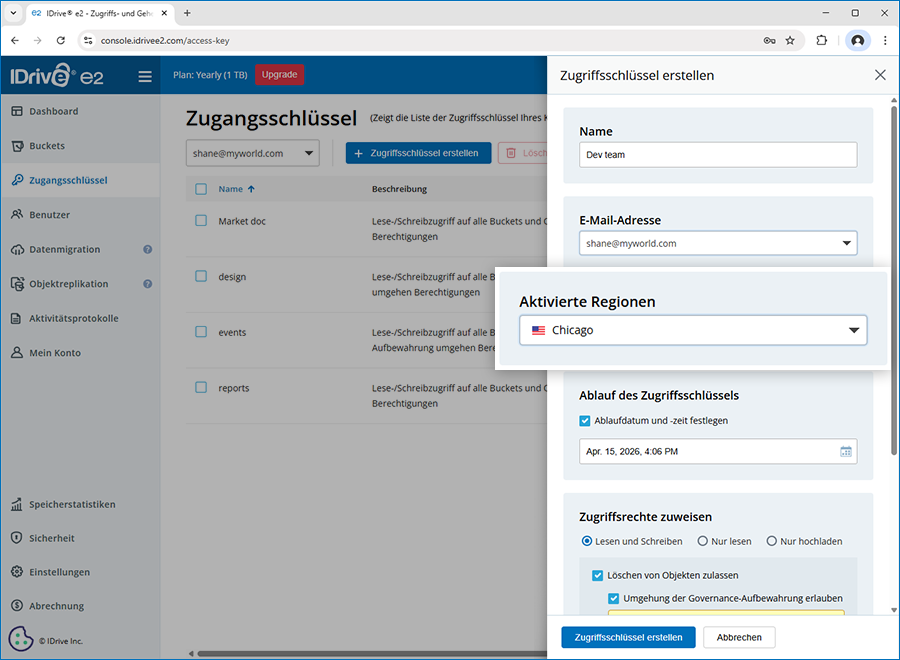The width and height of the screenshot is (900, 660).
Task: Click the help icon next to Objektreplikation
Action: [x=147, y=284]
